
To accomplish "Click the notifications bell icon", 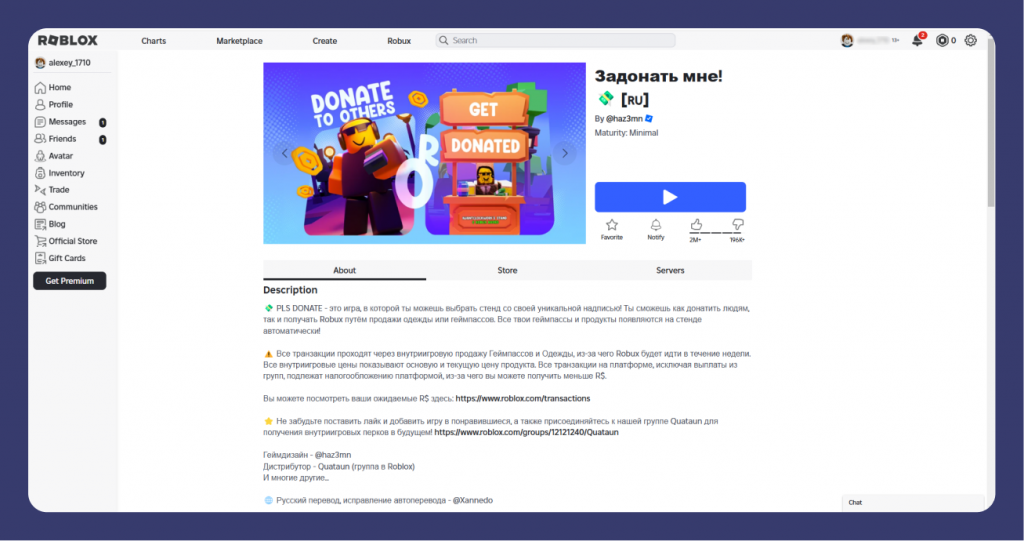I will [917, 41].
